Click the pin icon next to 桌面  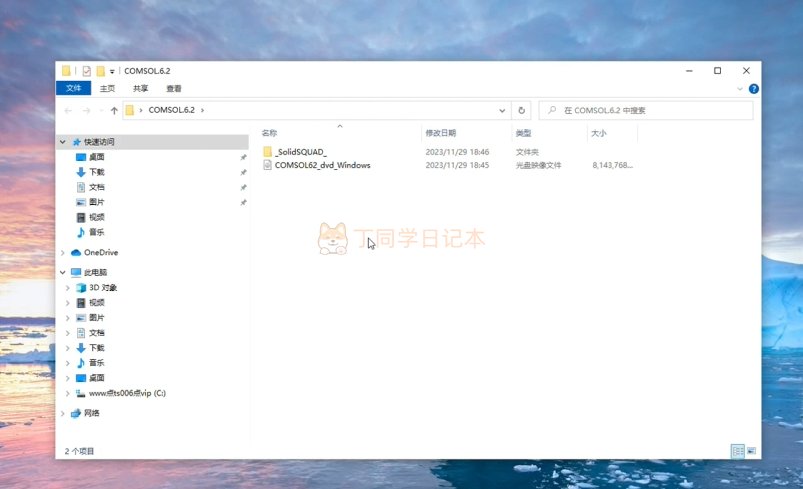tap(243, 157)
